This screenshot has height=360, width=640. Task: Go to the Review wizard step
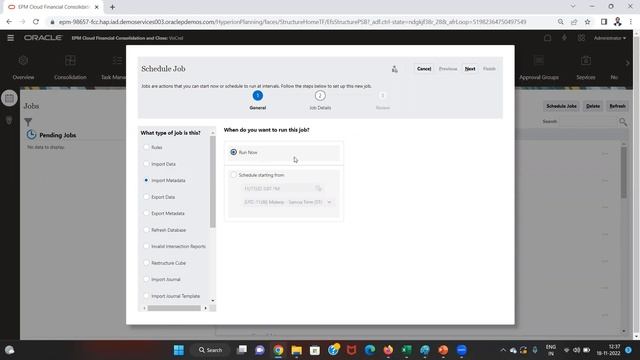[382, 100]
